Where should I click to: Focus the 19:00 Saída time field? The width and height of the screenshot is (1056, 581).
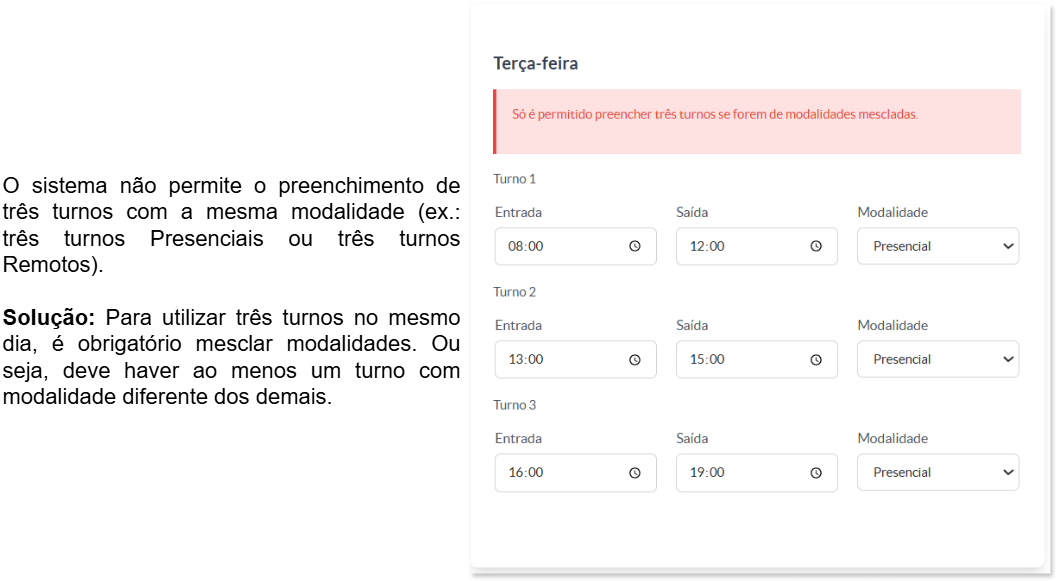pyautogui.click(x=756, y=473)
